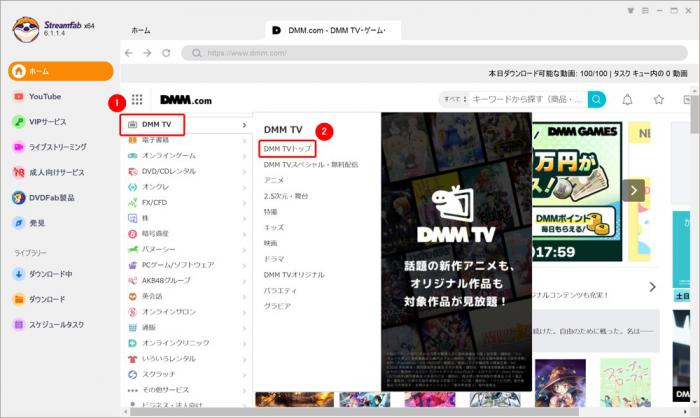Open the ホーム item in the sidebar
The image size is (700, 418).
(61, 71)
